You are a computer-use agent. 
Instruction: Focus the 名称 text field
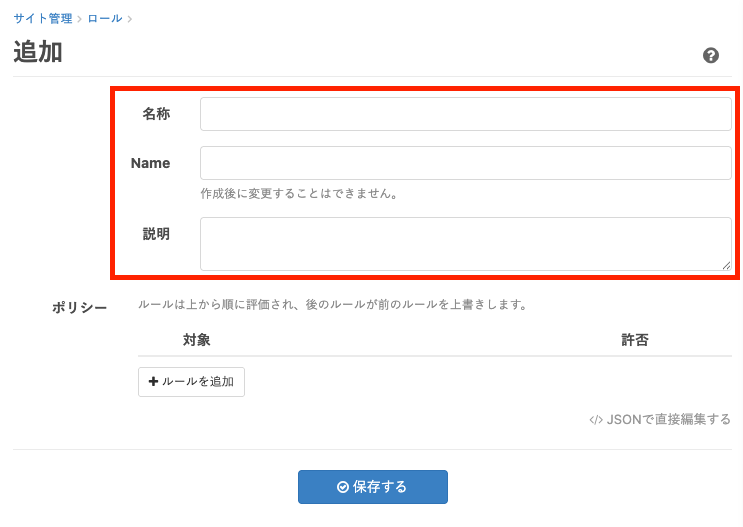[465, 115]
